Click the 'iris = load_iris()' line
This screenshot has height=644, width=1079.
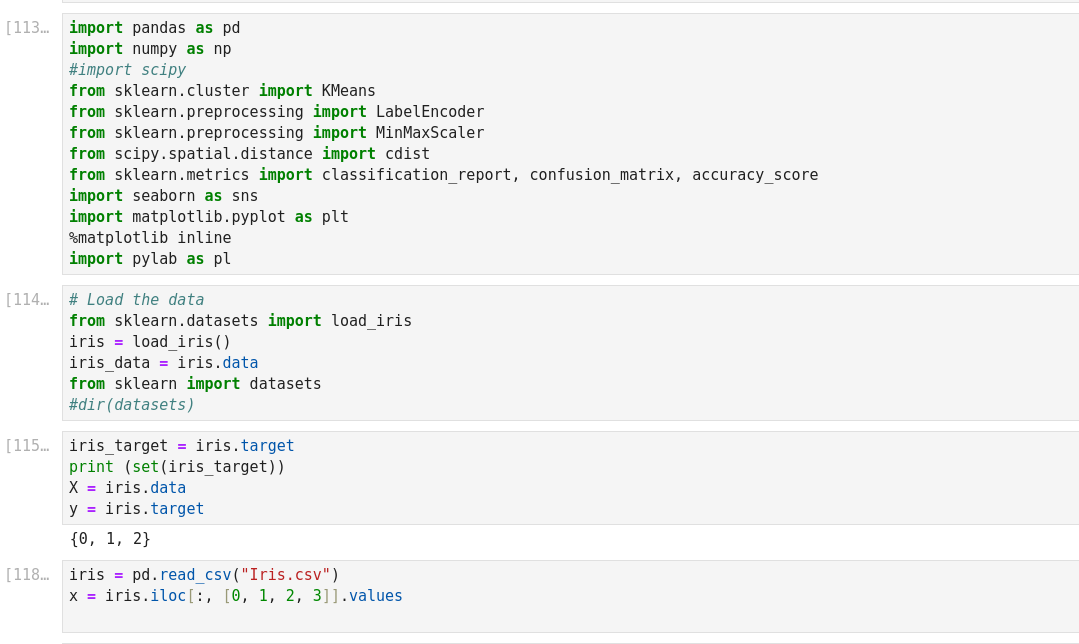click(150, 342)
